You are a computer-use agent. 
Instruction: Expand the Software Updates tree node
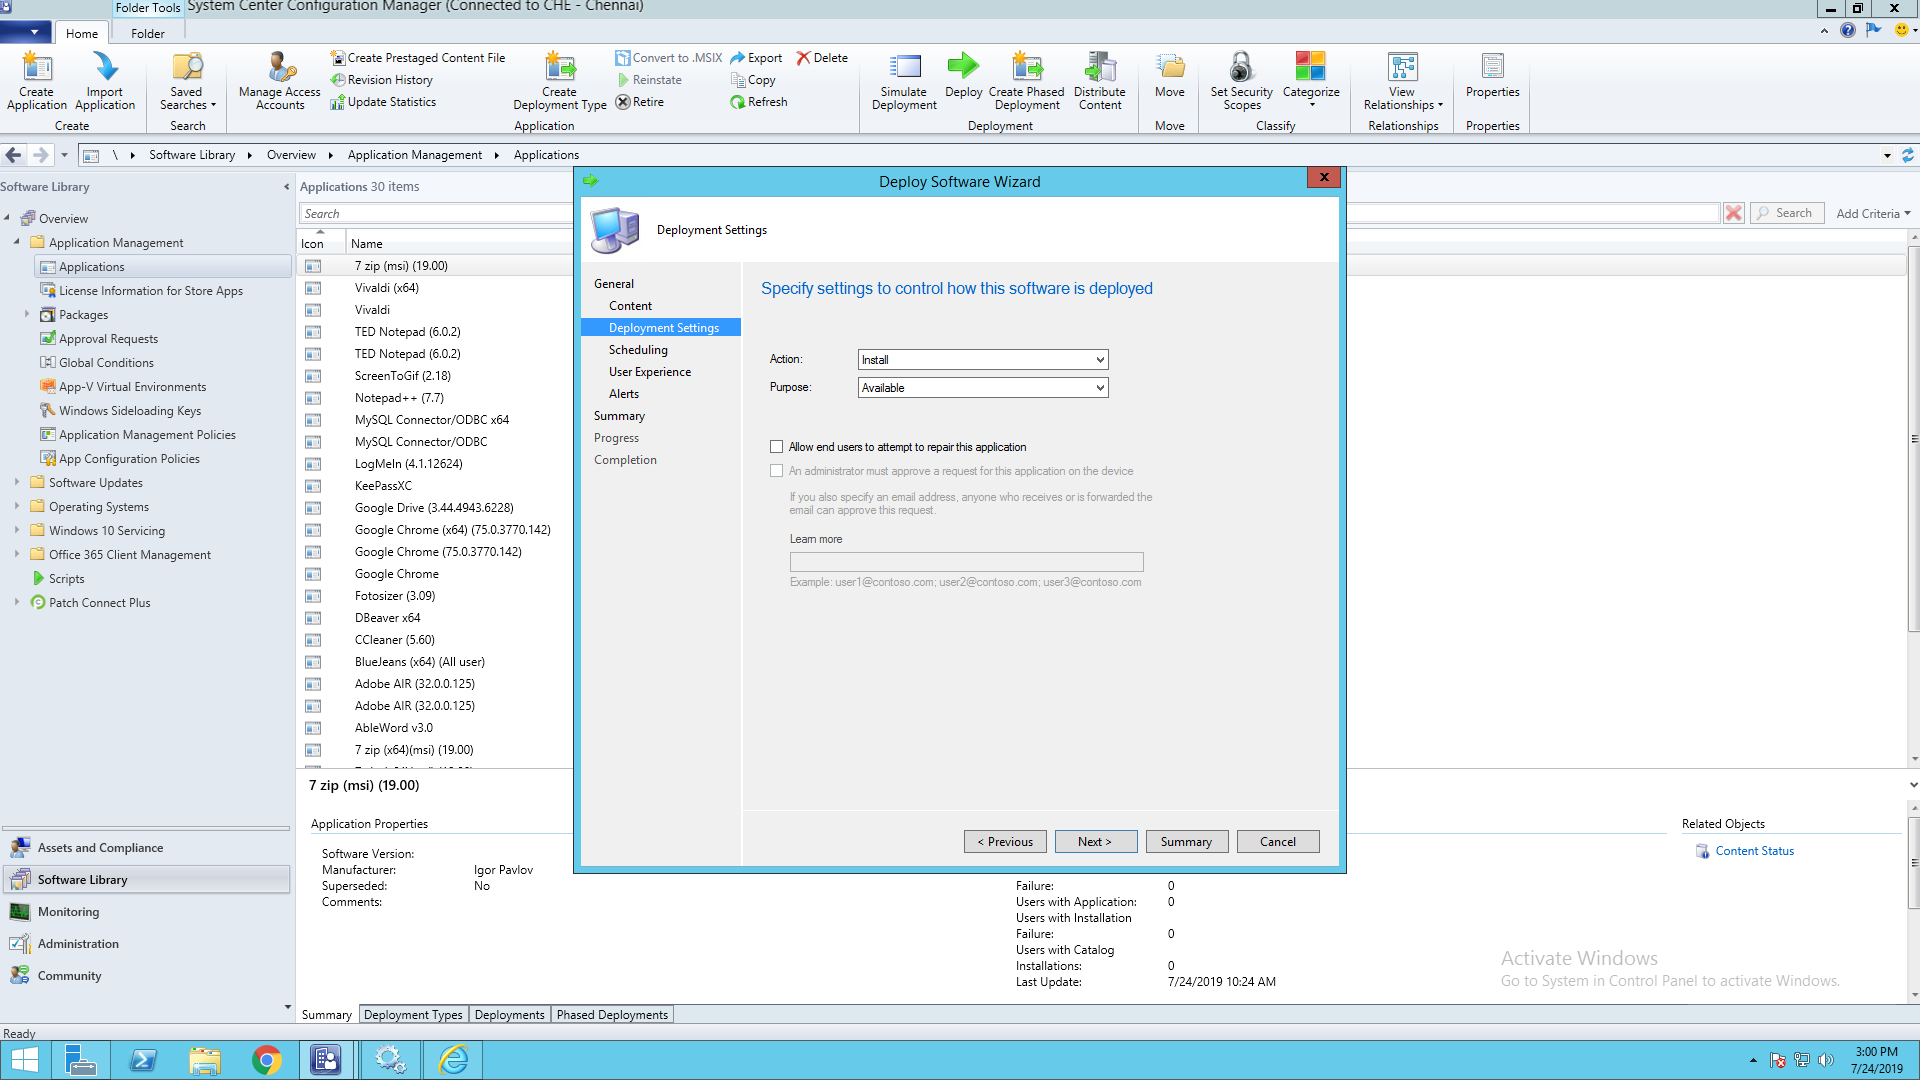[x=17, y=482]
